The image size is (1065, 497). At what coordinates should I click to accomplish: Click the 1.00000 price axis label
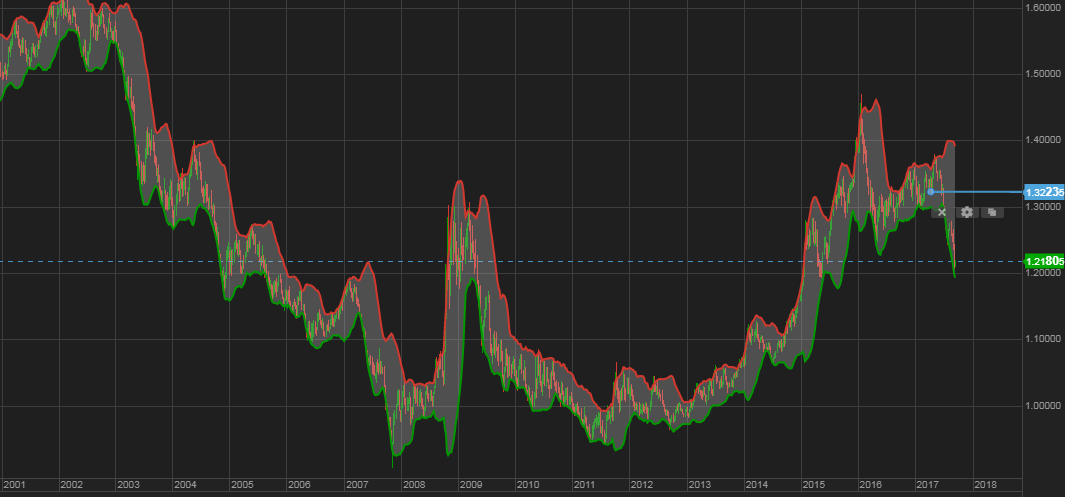click(x=1045, y=406)
